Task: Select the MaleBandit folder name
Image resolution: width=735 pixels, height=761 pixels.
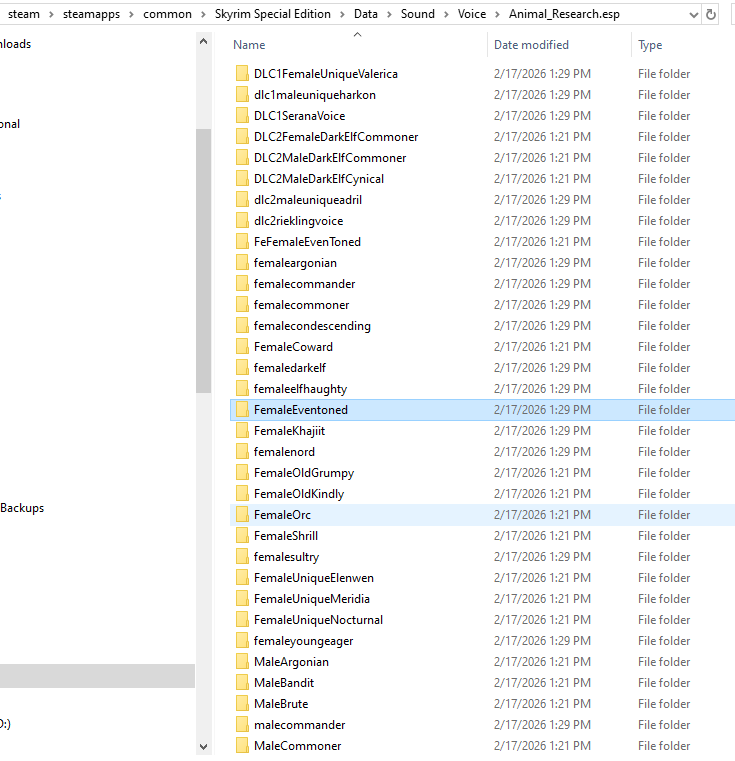Action: [x=284, y=683]
